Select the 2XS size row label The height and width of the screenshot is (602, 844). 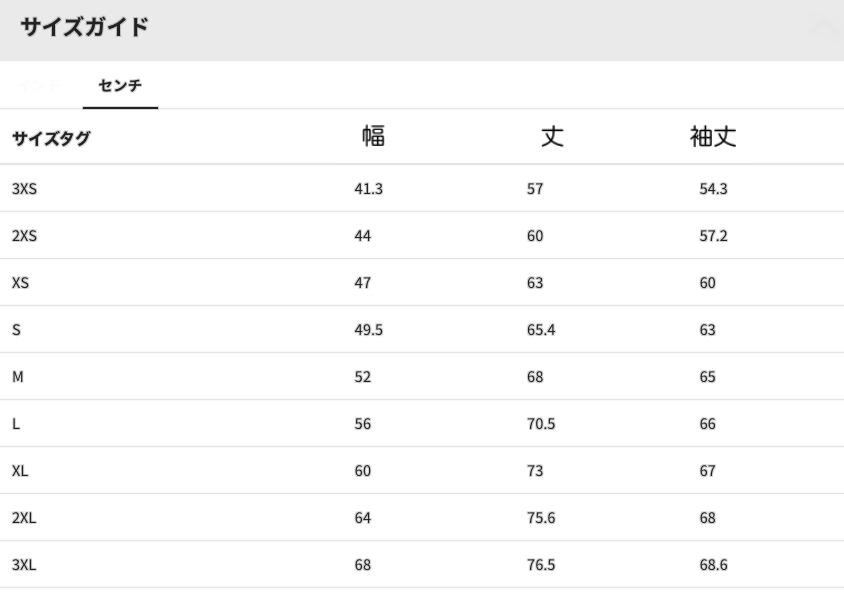pyautogui.click(x=24, y=236)
